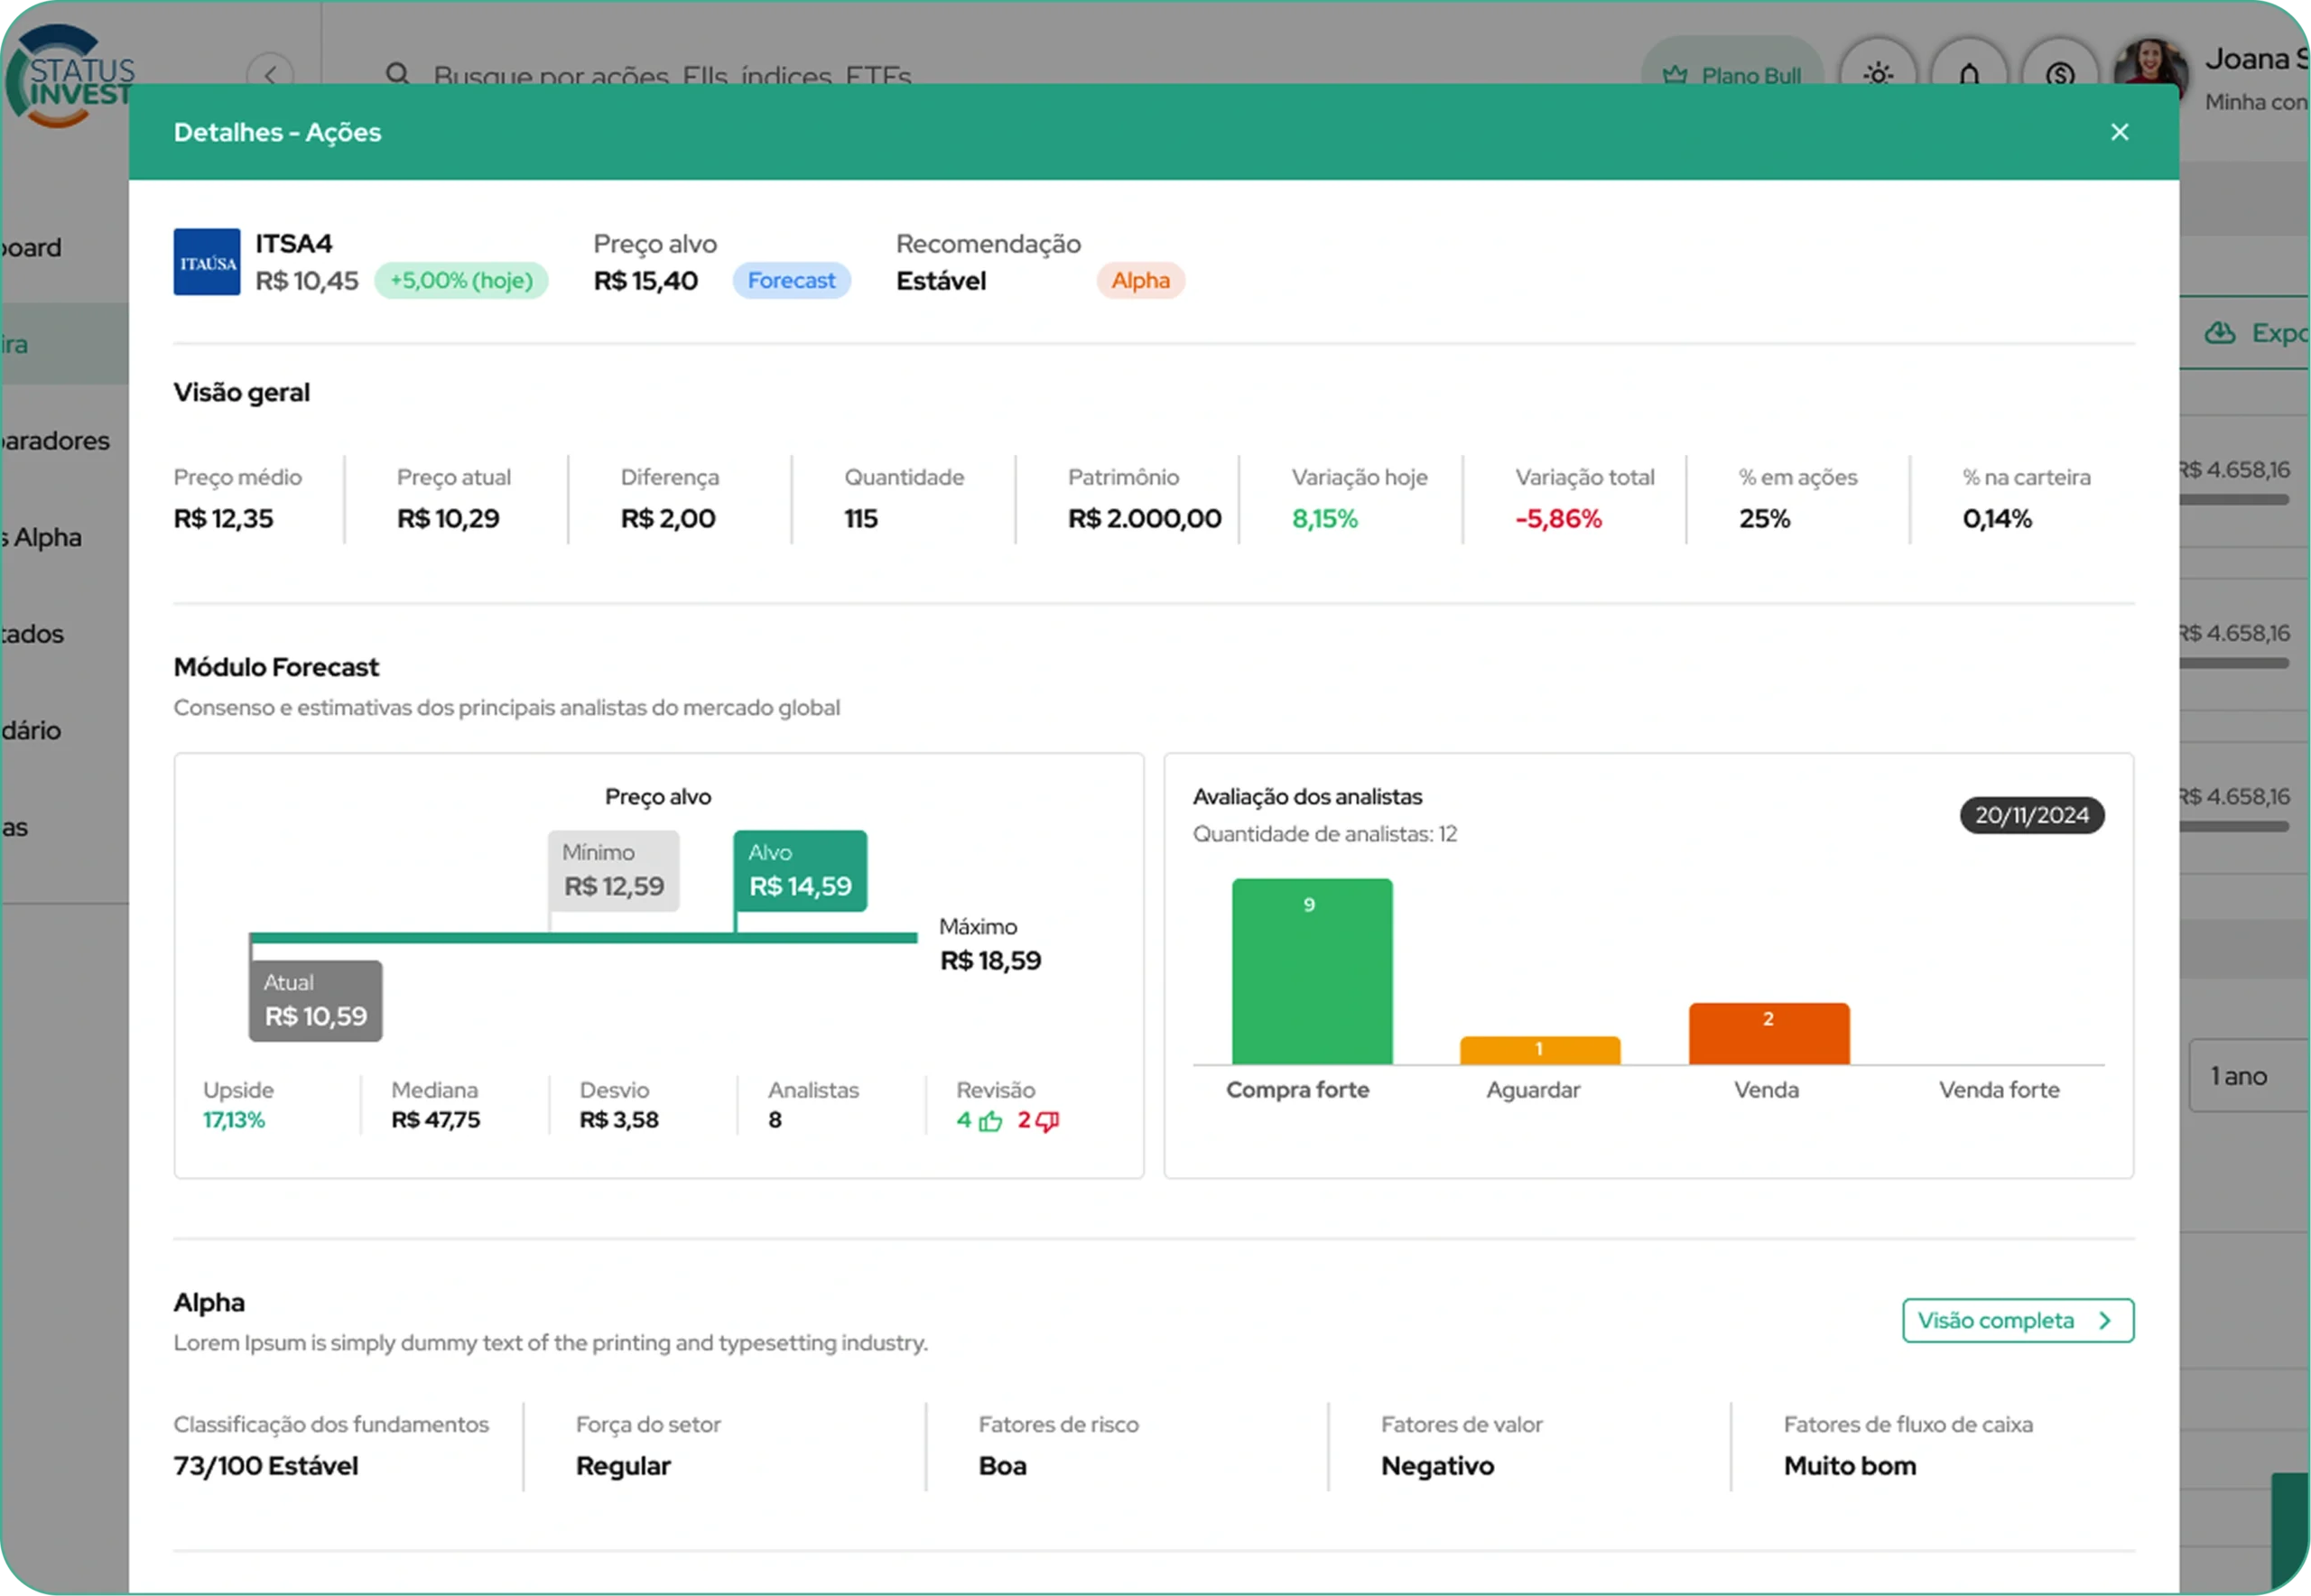Click the dollar coin icon

[2059, 72]
